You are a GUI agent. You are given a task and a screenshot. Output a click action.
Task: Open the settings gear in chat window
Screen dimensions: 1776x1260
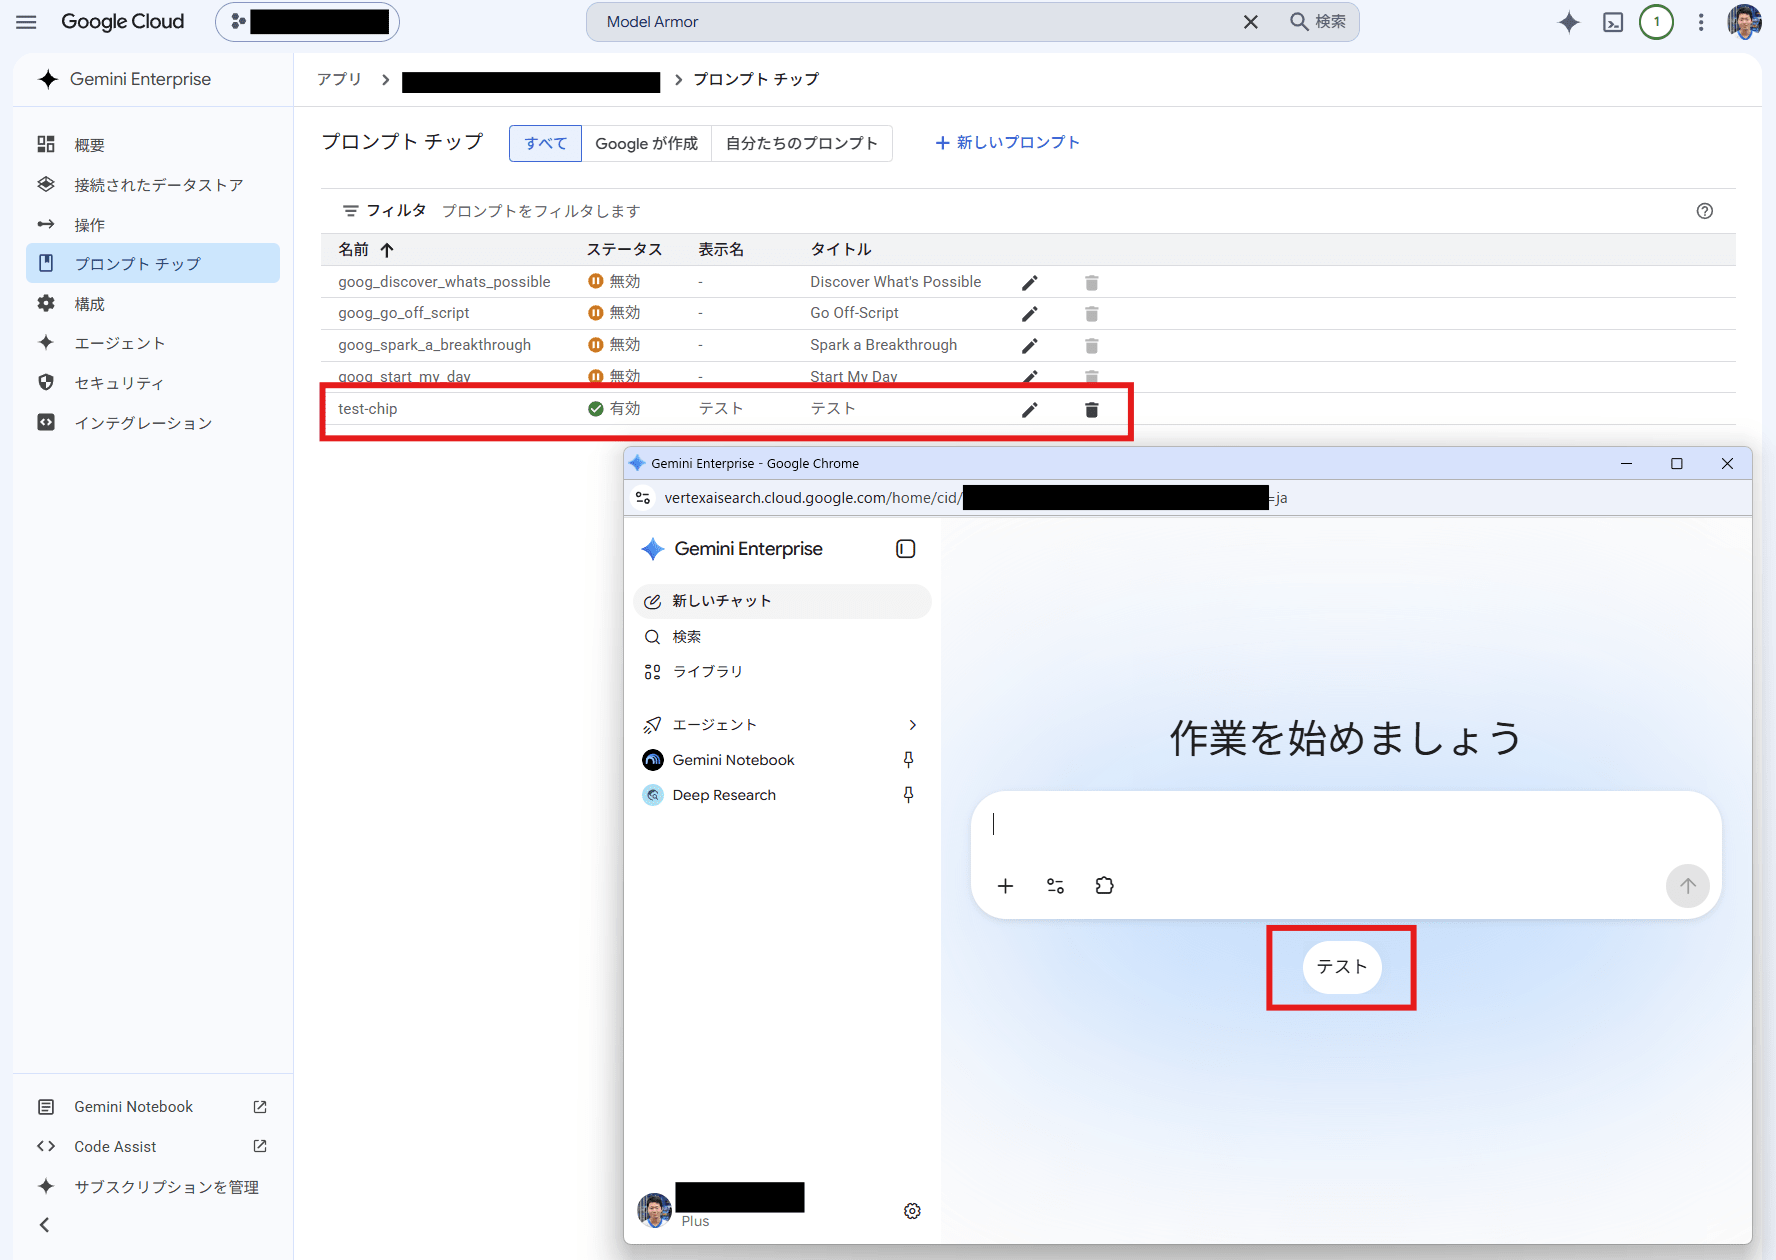[912, 1211]
